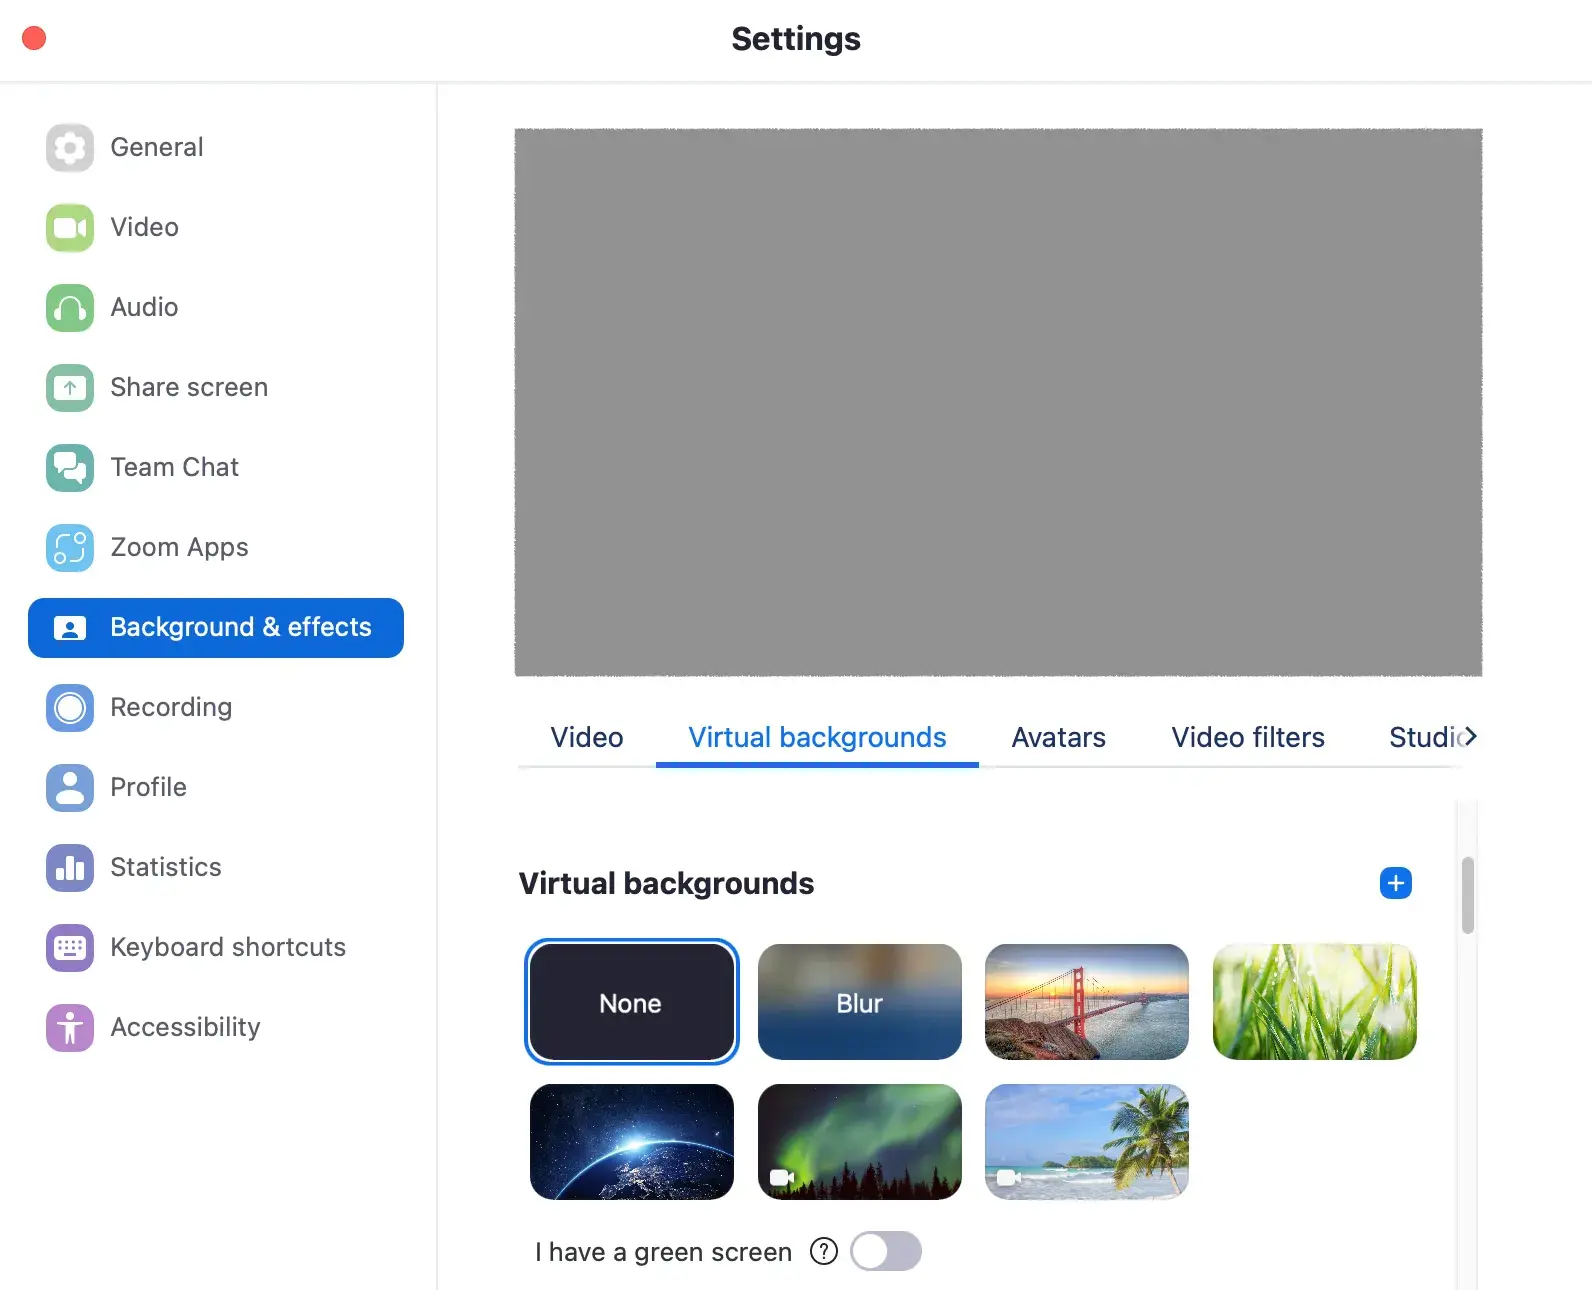The width and height of the screenshot is (1592, 1290).
Task: Choose the Earth from space background
Action: click(x=631, y=1142)
